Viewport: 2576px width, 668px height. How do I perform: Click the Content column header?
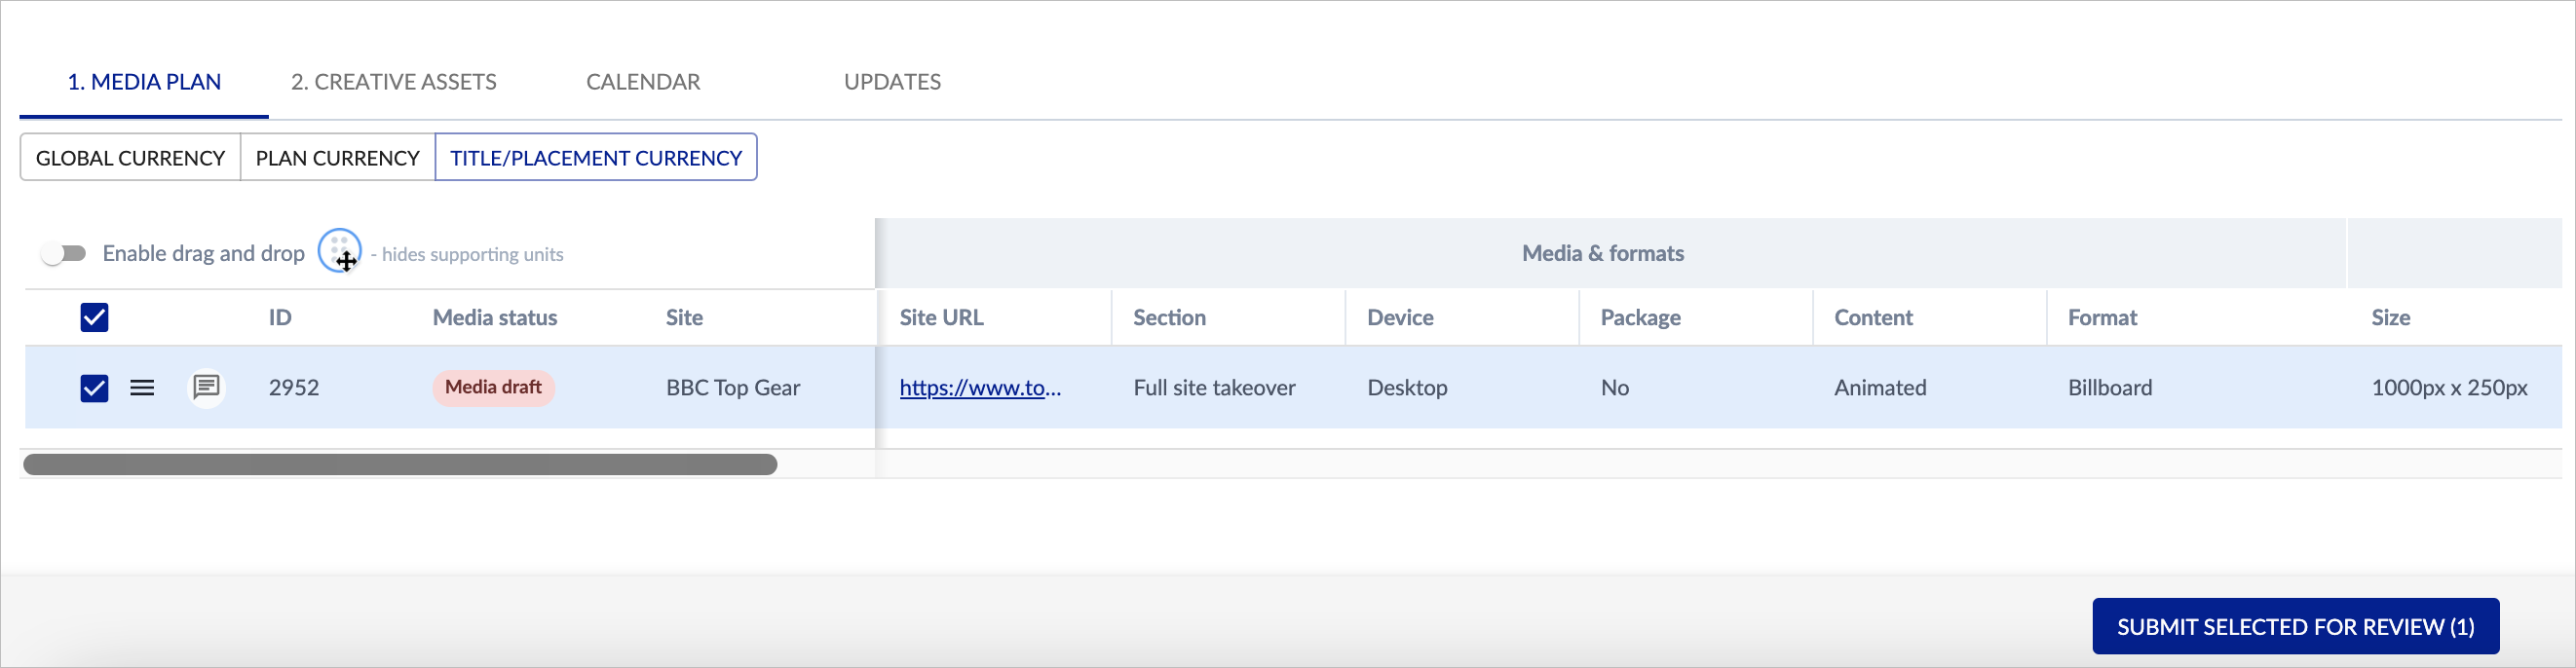tap(1873, 317)
